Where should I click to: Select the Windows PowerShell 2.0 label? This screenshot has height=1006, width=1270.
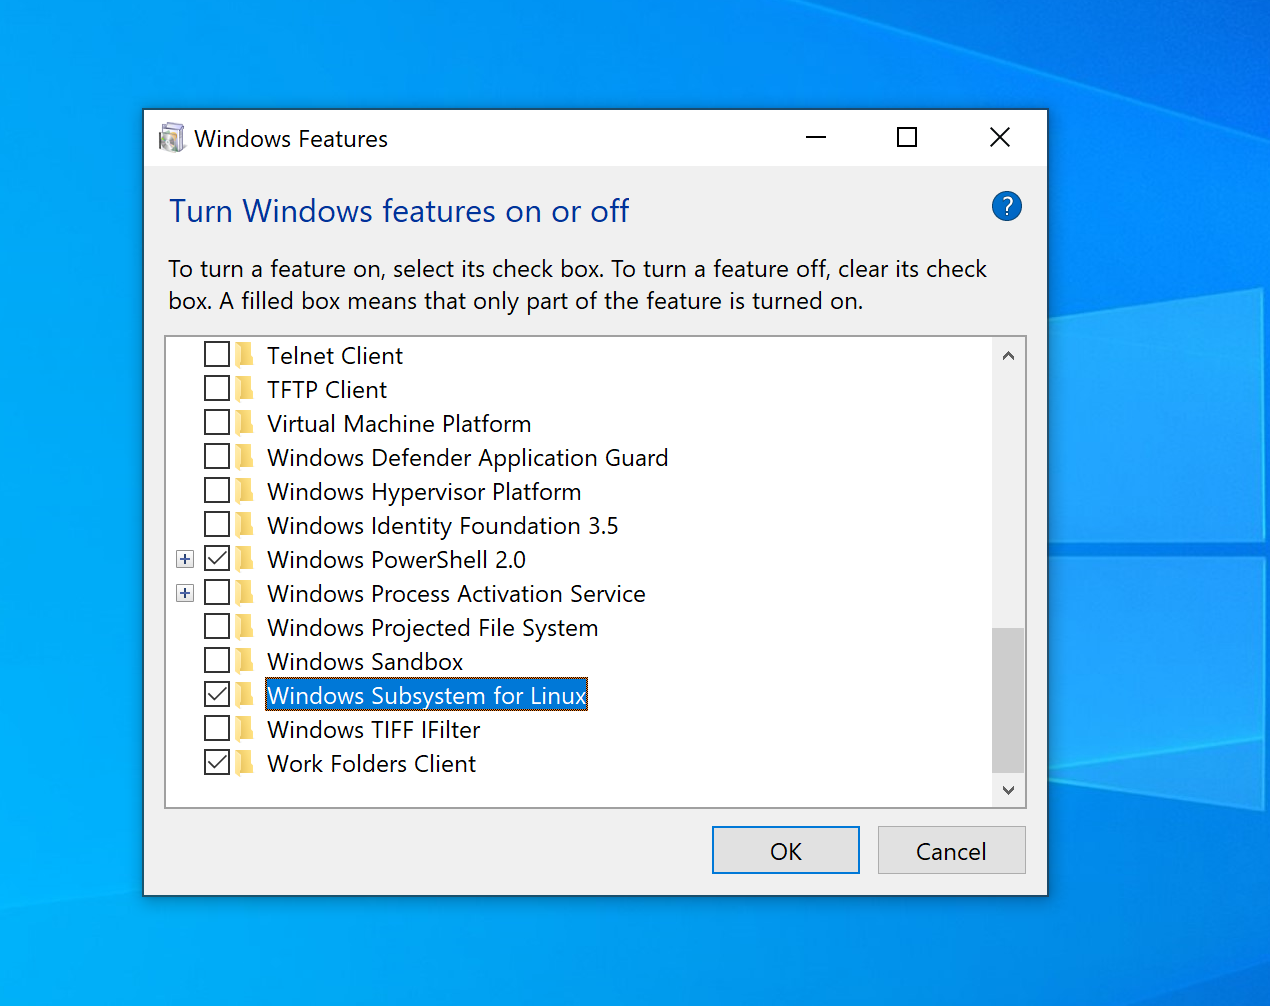397,560
